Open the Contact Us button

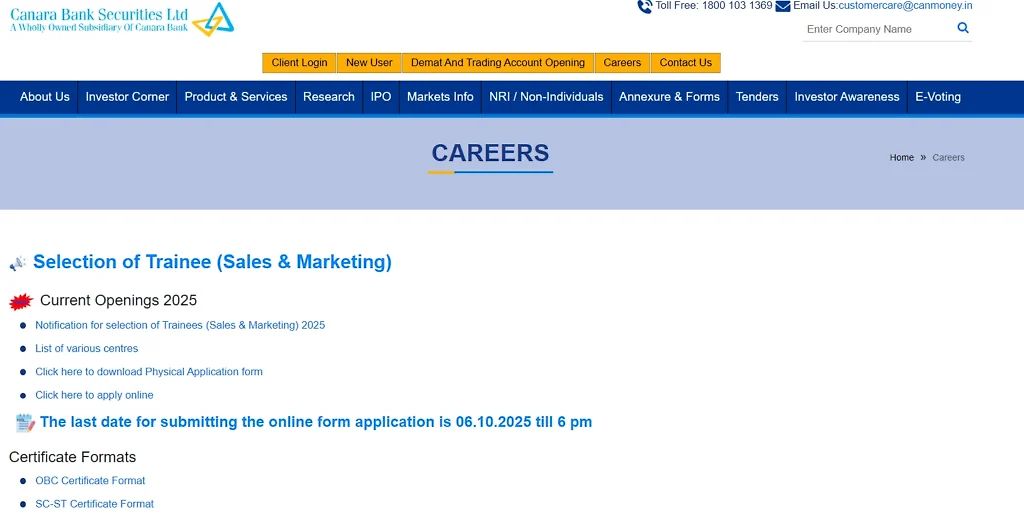pos(685,63)
